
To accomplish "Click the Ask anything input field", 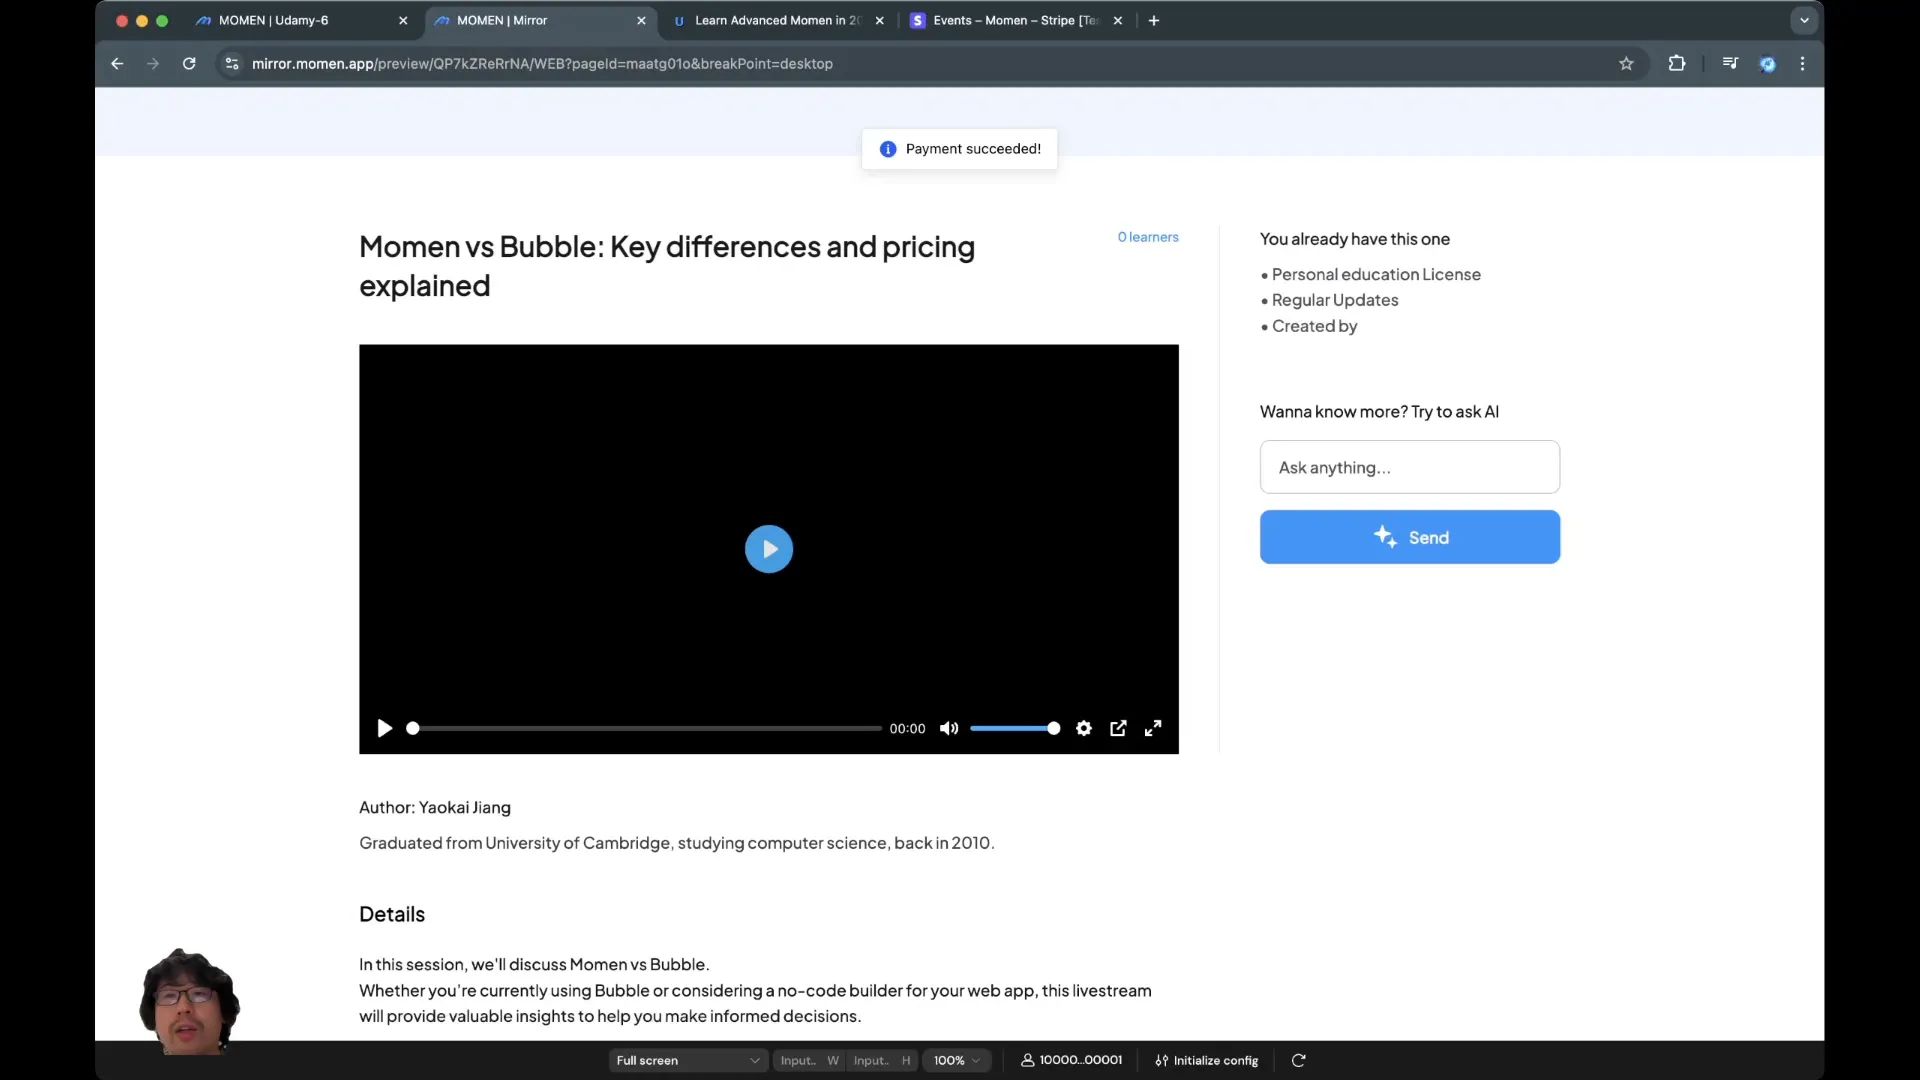I will click(x=1409, y=467).
